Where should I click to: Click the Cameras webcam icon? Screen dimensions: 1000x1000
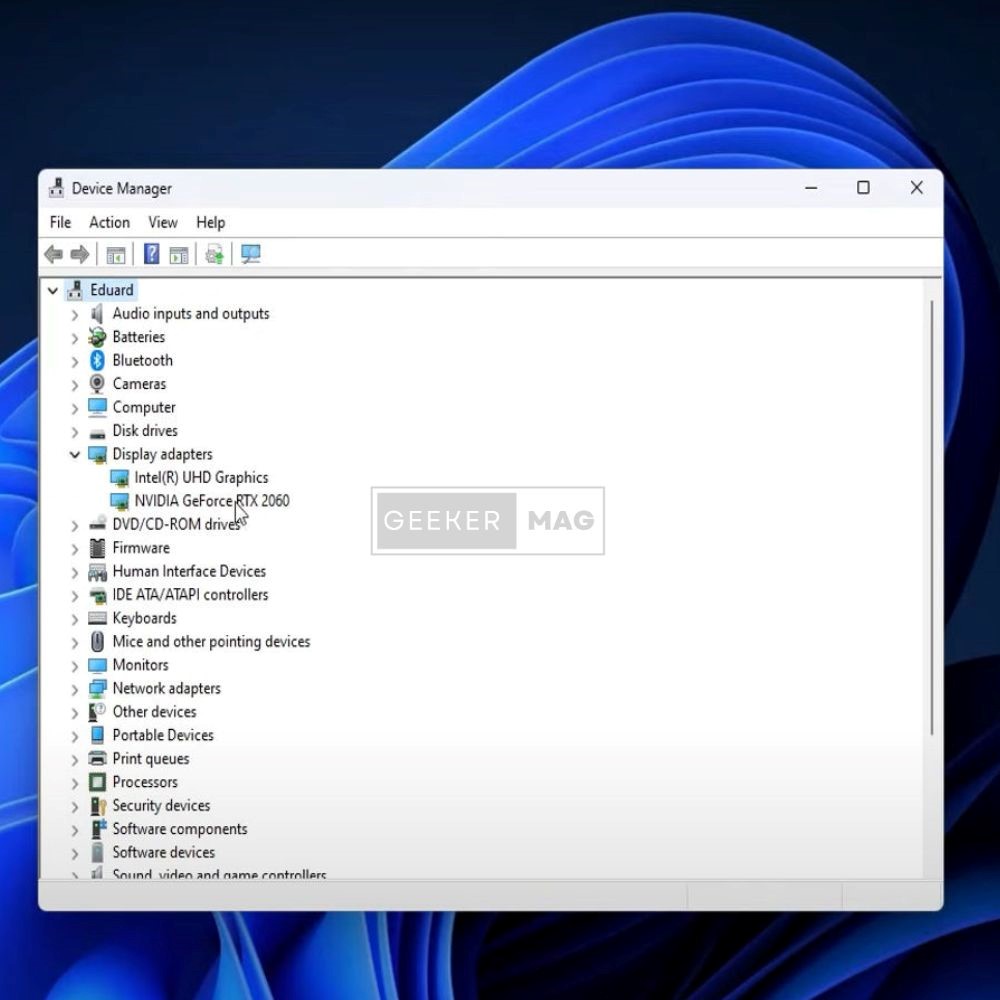97,384
